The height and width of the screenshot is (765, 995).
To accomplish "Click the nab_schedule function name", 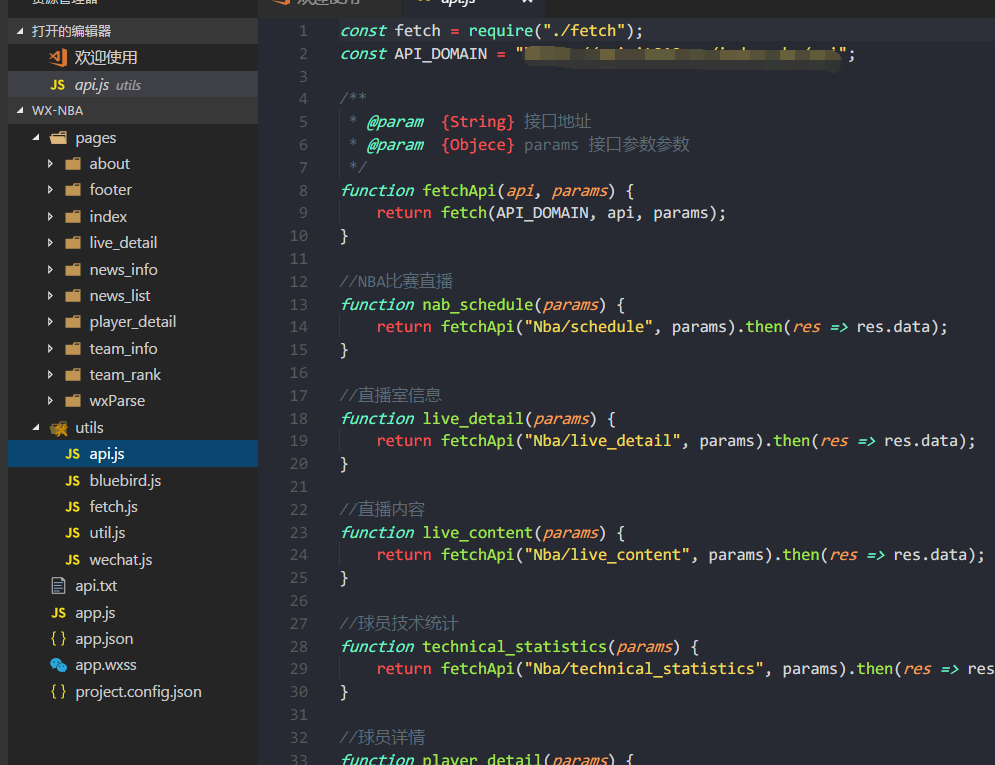I will pos(478,304).
